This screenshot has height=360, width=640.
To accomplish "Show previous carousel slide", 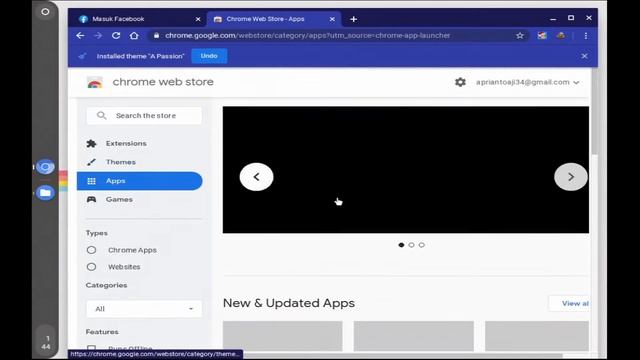I will [256, 177].
